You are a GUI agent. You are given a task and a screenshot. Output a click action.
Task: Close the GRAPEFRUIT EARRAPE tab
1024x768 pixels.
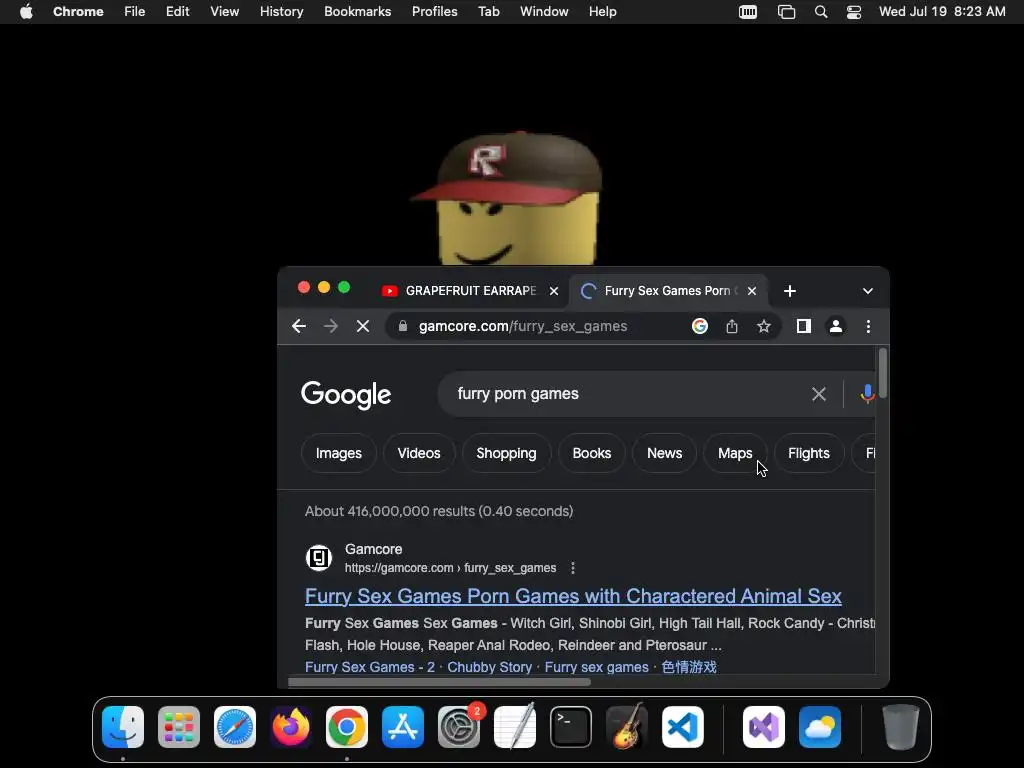coord(554,291)
